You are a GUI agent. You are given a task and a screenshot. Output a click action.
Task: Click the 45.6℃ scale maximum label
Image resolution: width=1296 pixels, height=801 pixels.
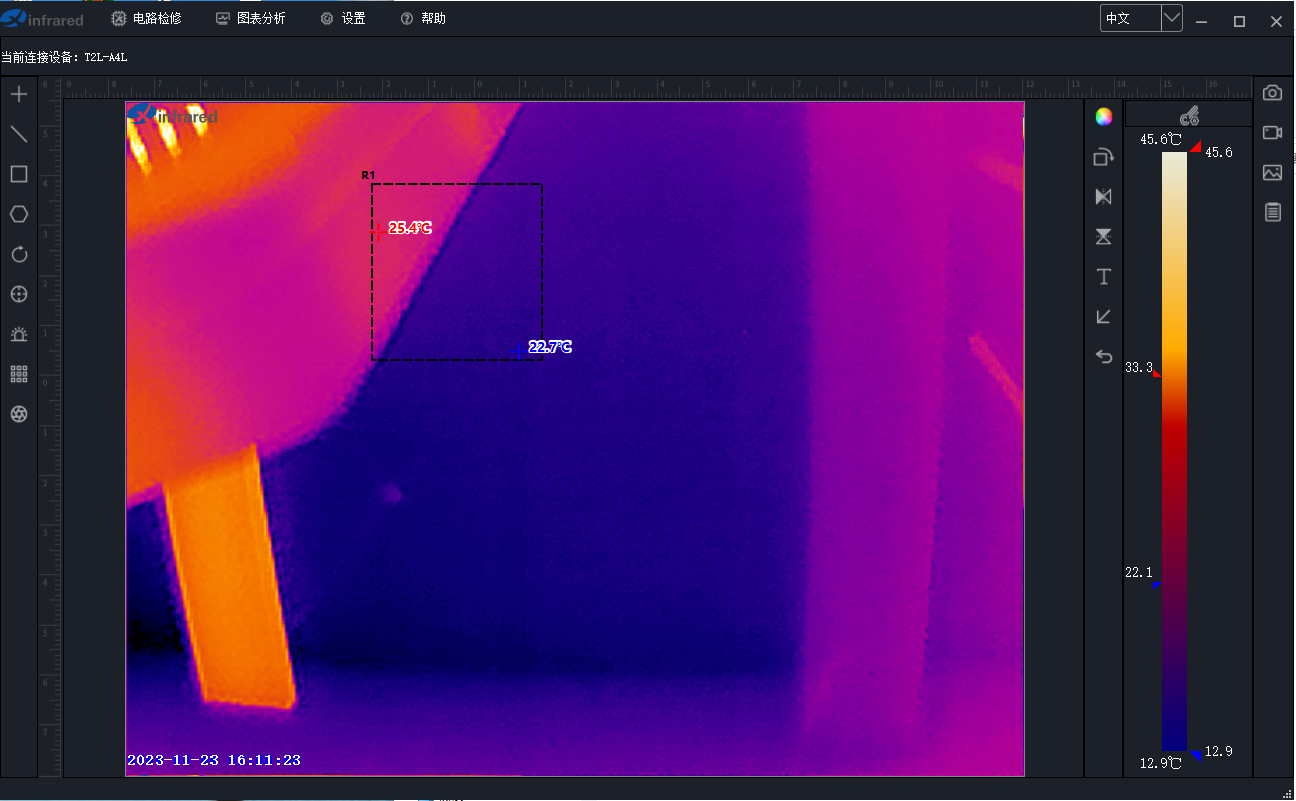tap(1161, 140)
